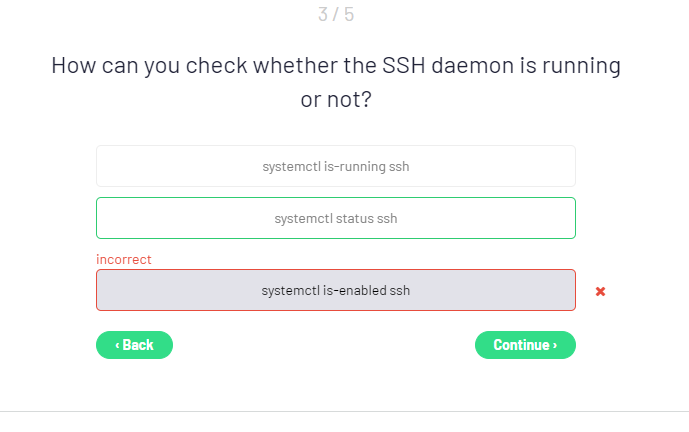
Task: Click the "3 / 5" progress counter
Action: (336, 15)
